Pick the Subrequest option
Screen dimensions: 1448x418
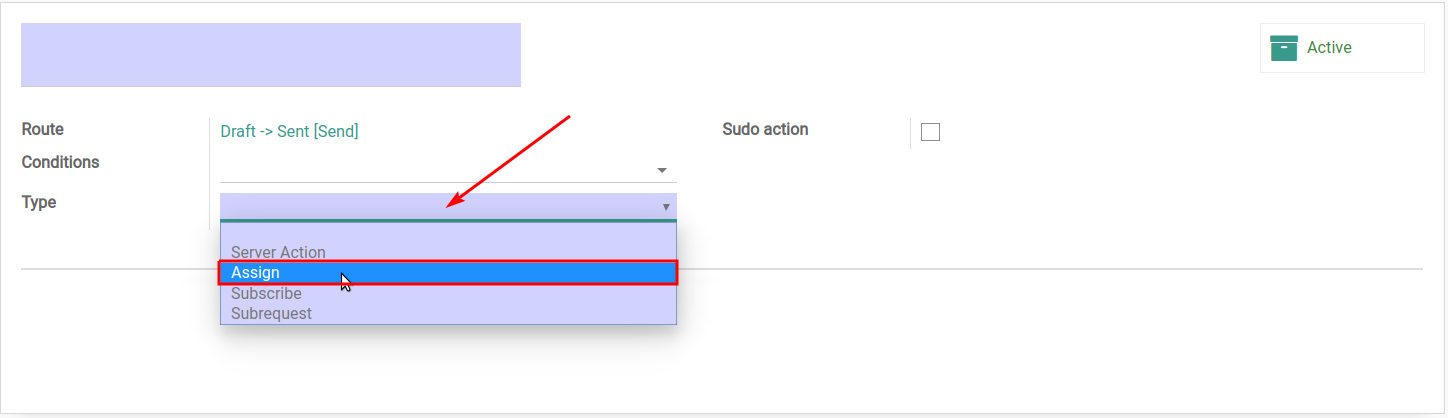(x=271, y=313)
